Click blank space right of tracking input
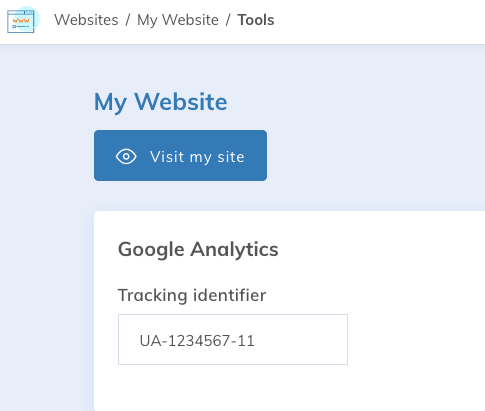Screen dimensions: 485x411 click(417, 339)
